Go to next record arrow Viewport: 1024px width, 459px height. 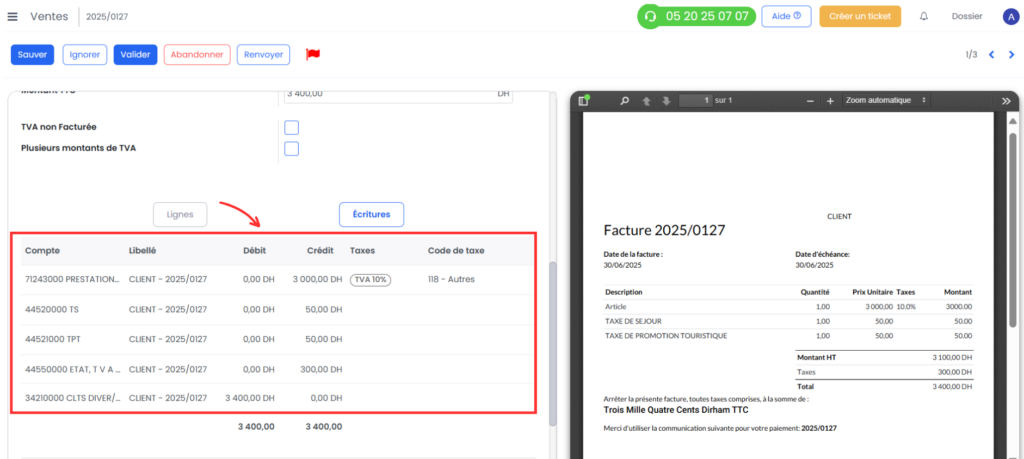(1011, 55)
